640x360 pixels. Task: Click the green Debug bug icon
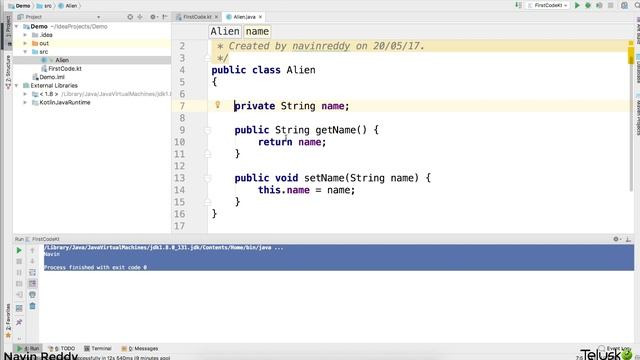tap(588, 5)
